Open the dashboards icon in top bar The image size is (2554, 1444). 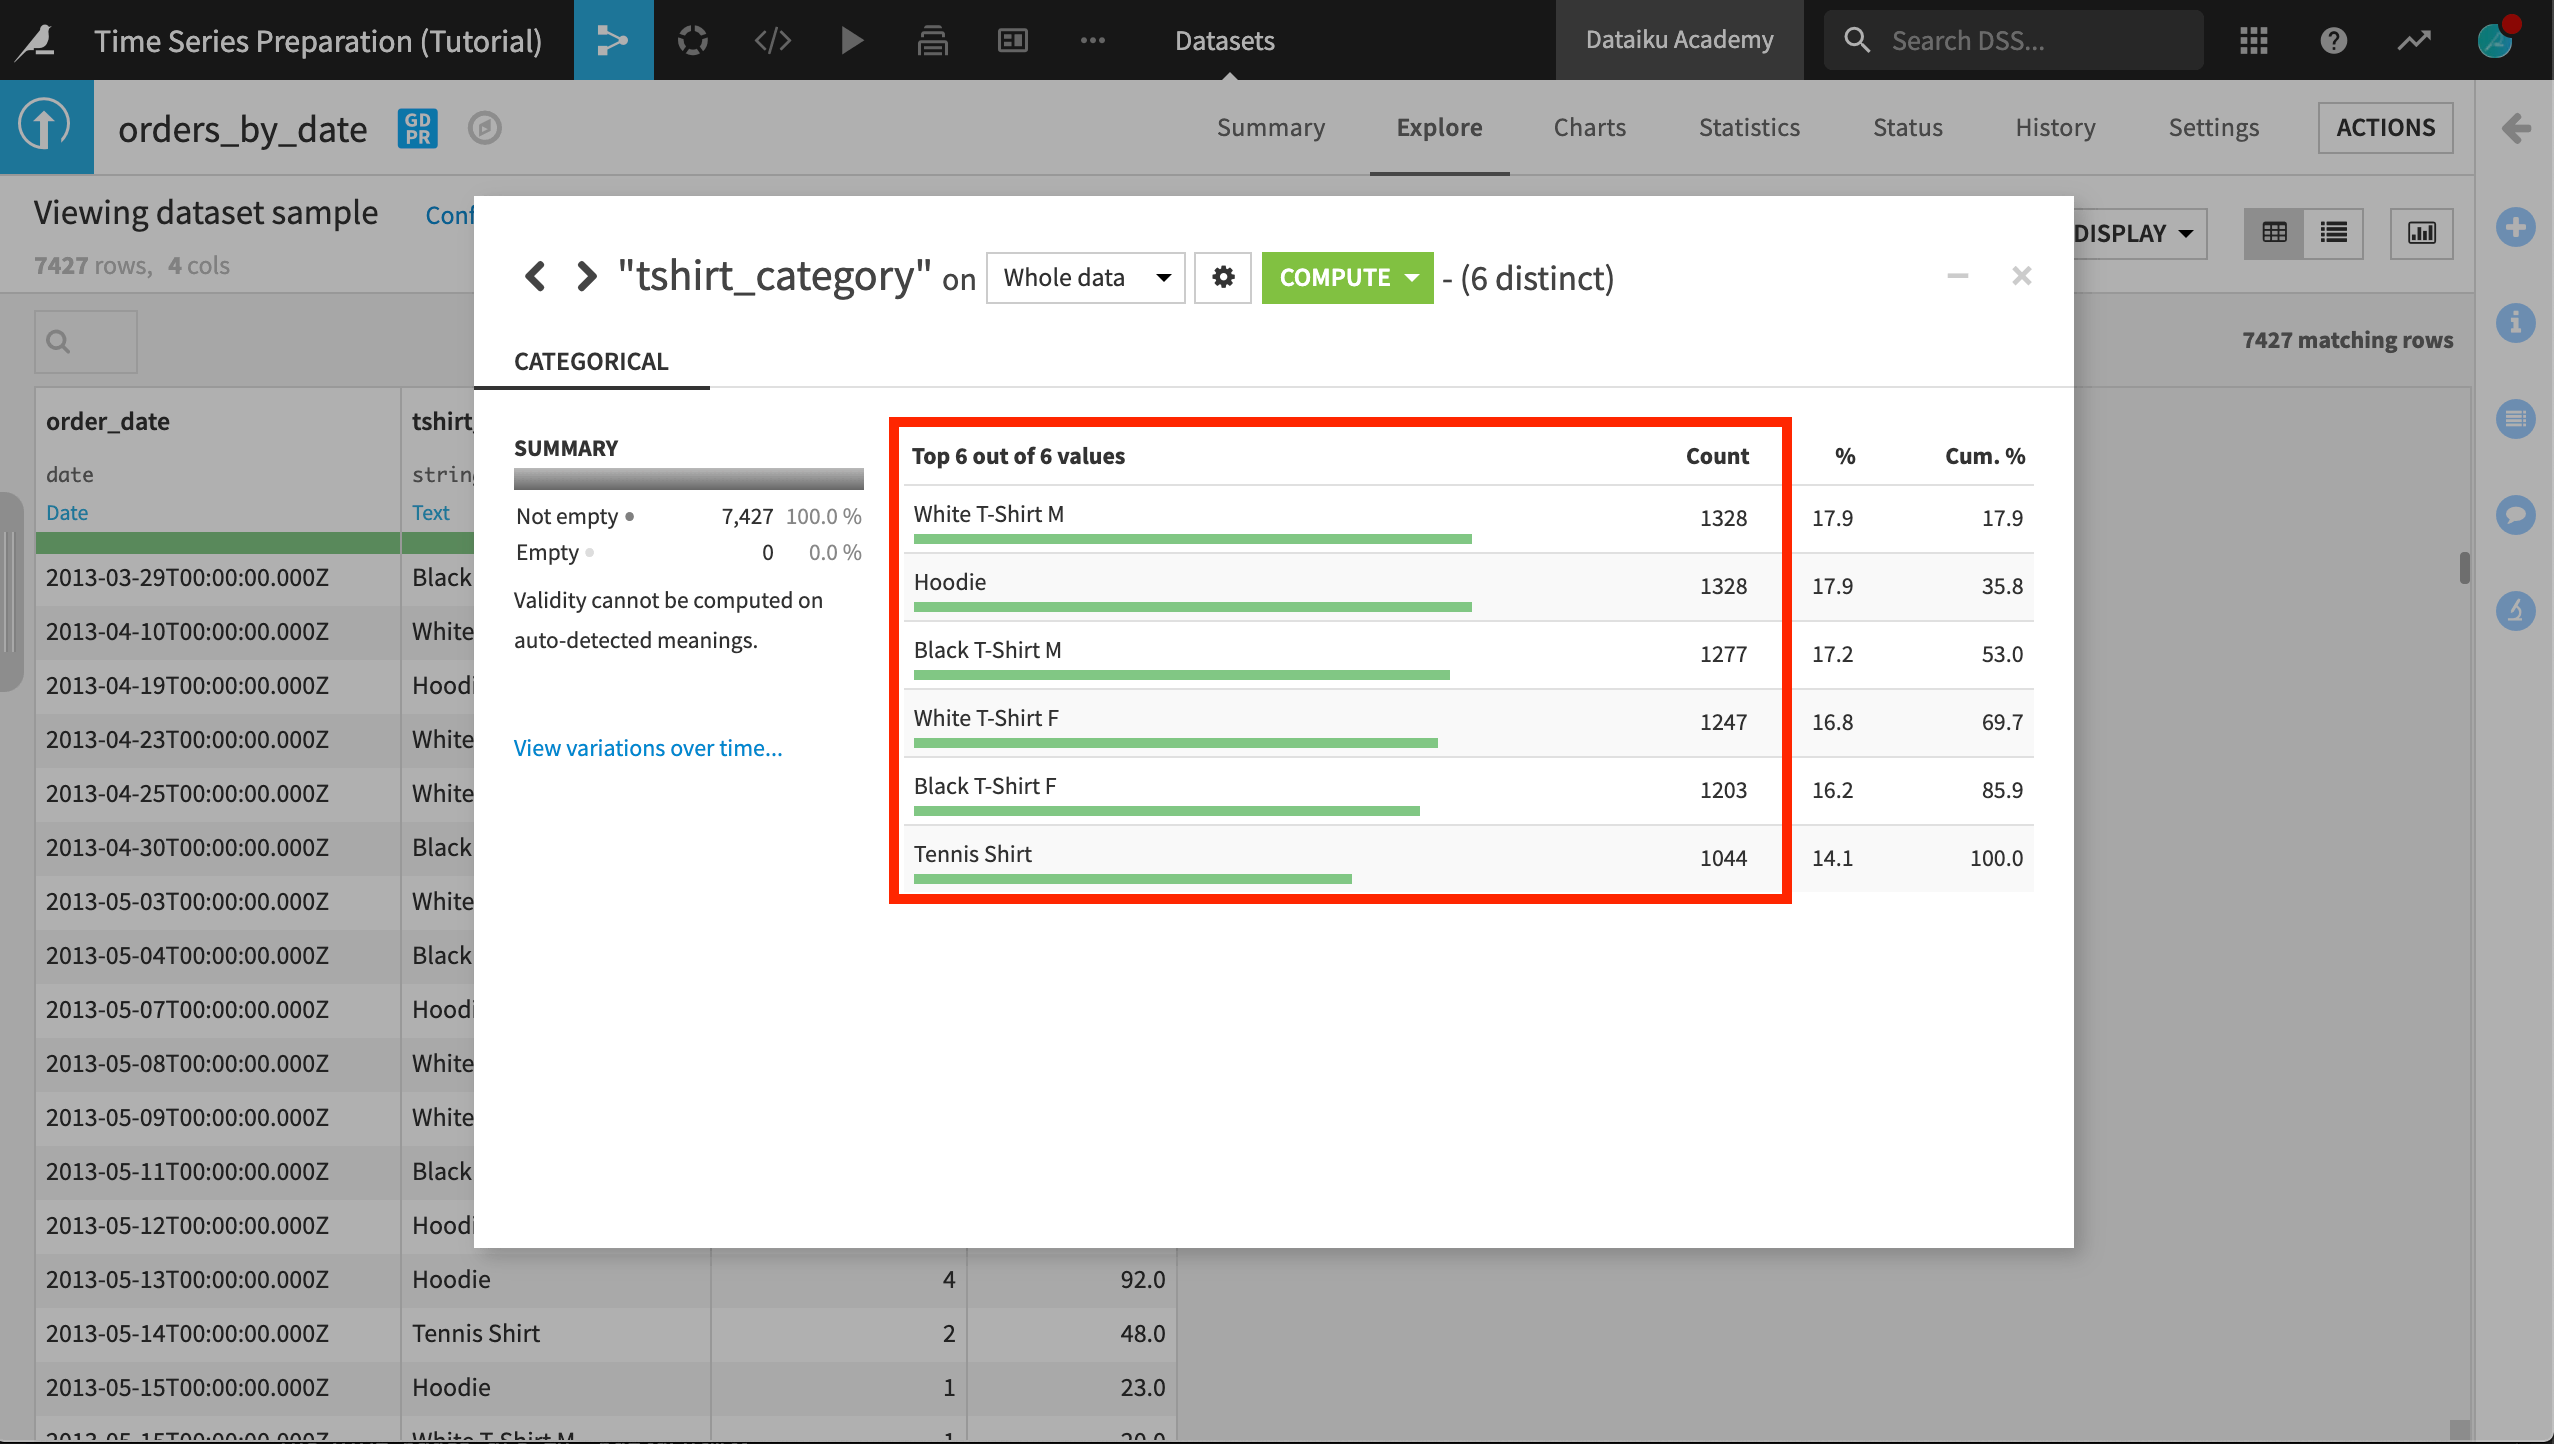tap(1012, 40)
